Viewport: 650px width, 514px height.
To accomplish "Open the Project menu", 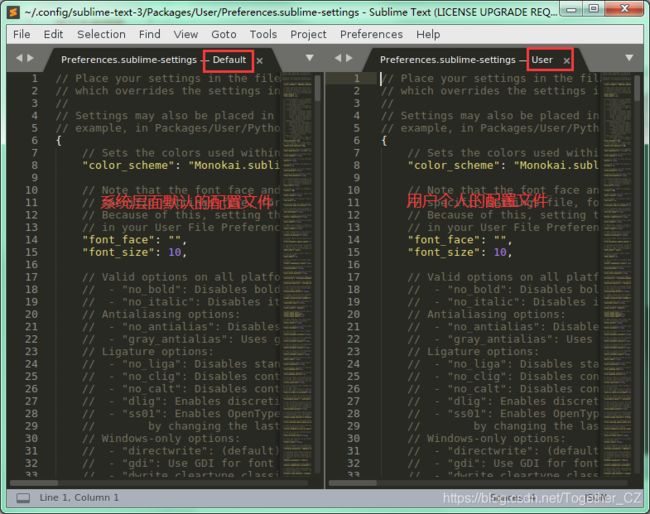I will point(308,34).
